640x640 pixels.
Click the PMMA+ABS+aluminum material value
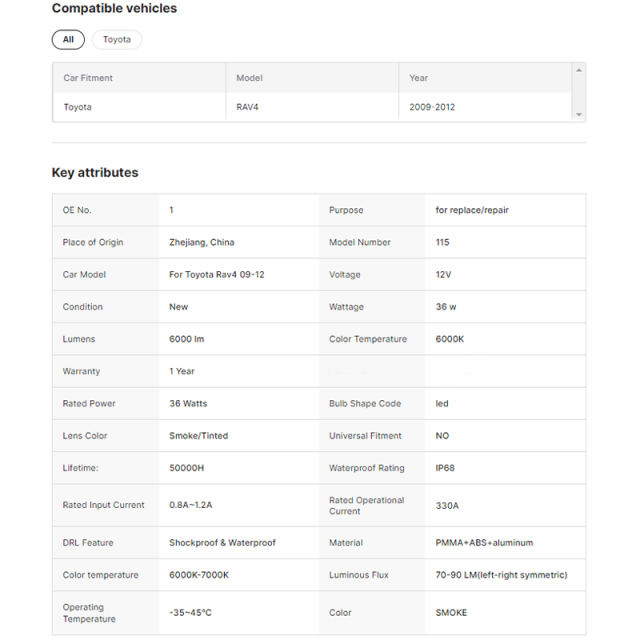(x=484, y=543)
